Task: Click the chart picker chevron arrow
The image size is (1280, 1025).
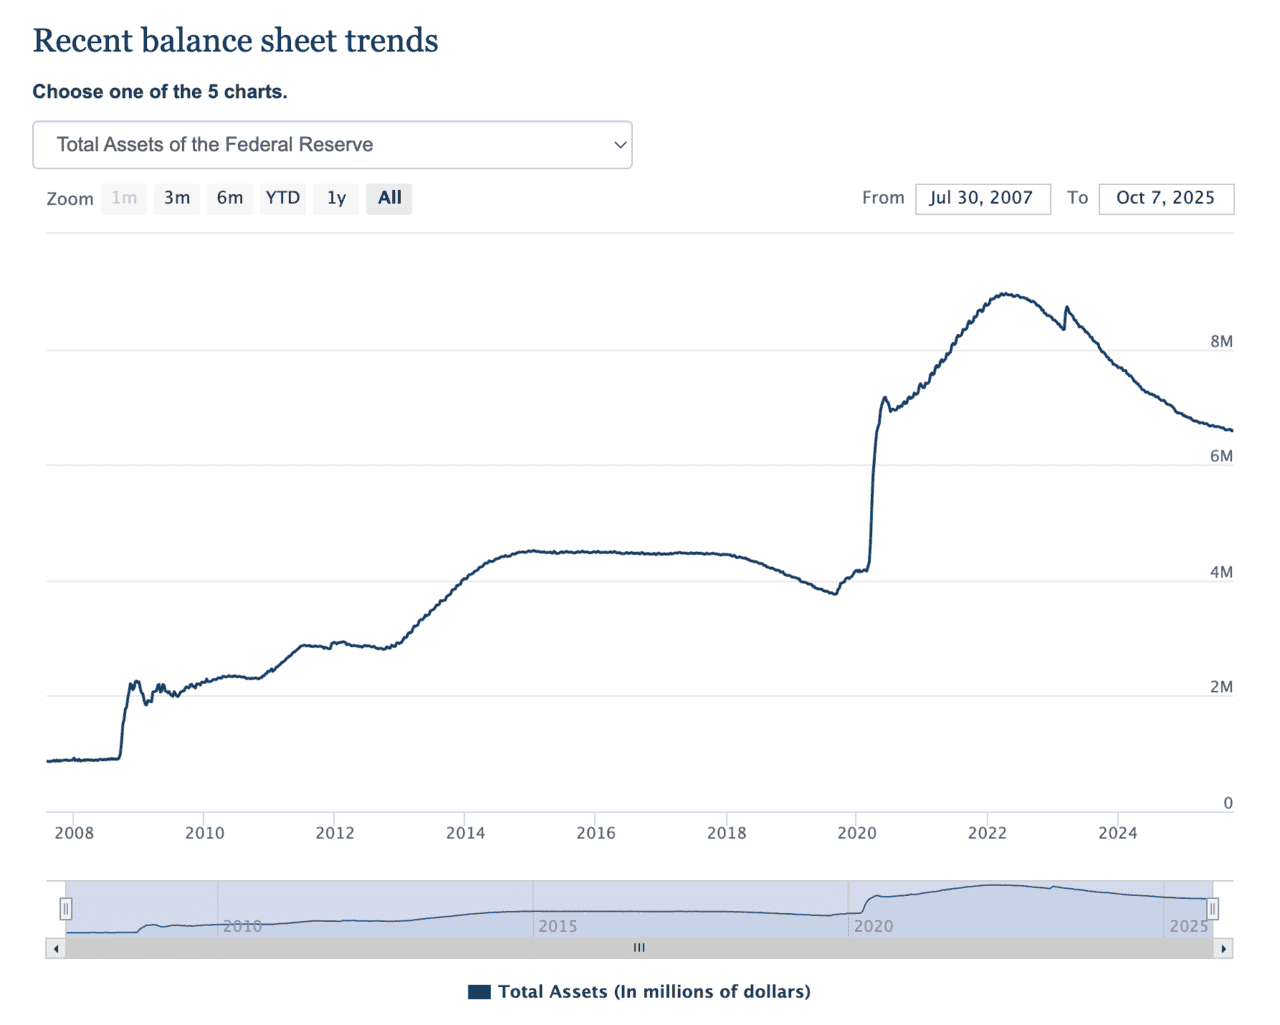Action: (619, 144)
